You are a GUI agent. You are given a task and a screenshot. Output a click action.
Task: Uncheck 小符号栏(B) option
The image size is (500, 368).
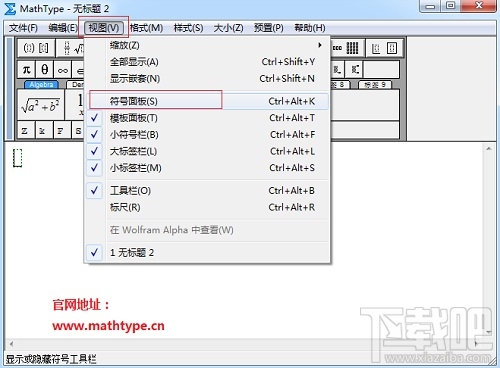207,134
